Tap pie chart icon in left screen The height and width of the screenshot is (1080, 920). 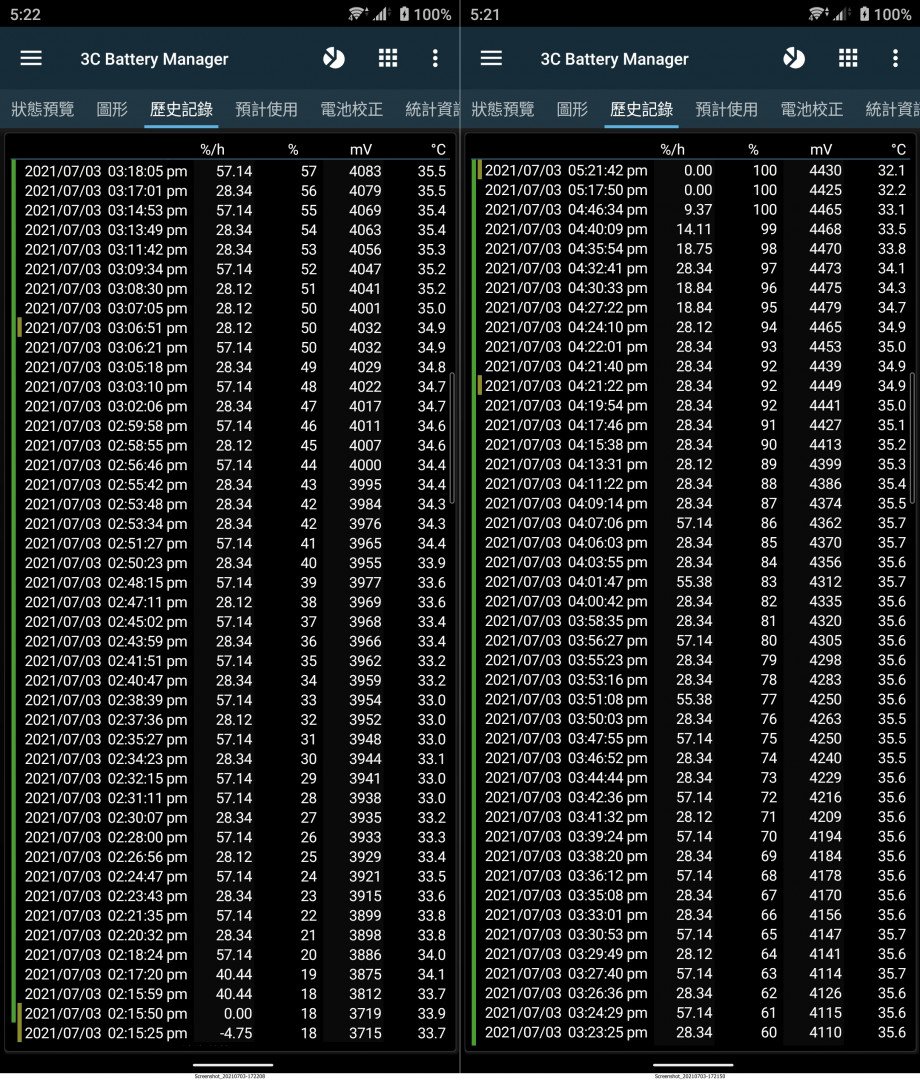(334, 59)
